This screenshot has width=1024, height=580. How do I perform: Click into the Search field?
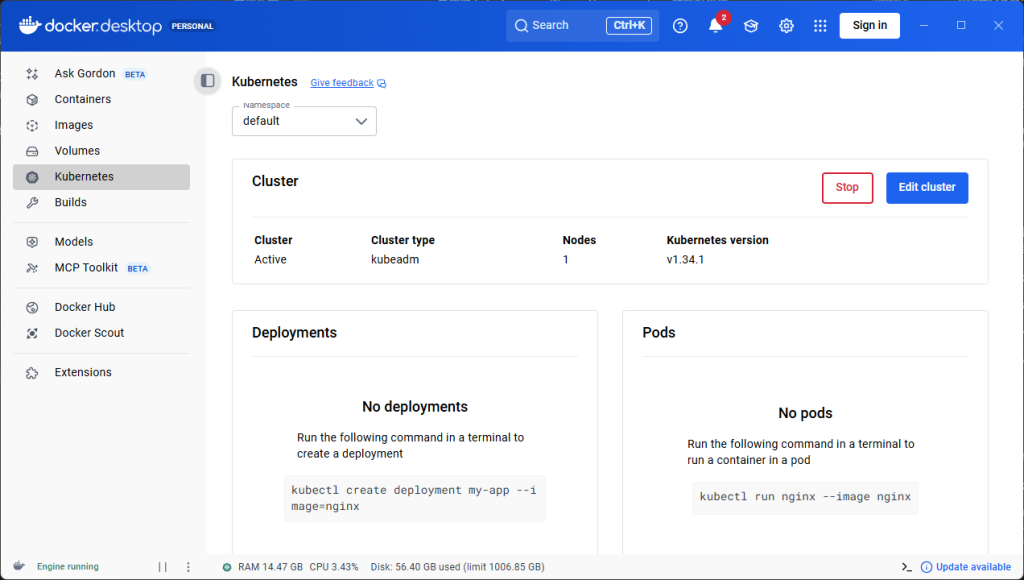[583, 25]
